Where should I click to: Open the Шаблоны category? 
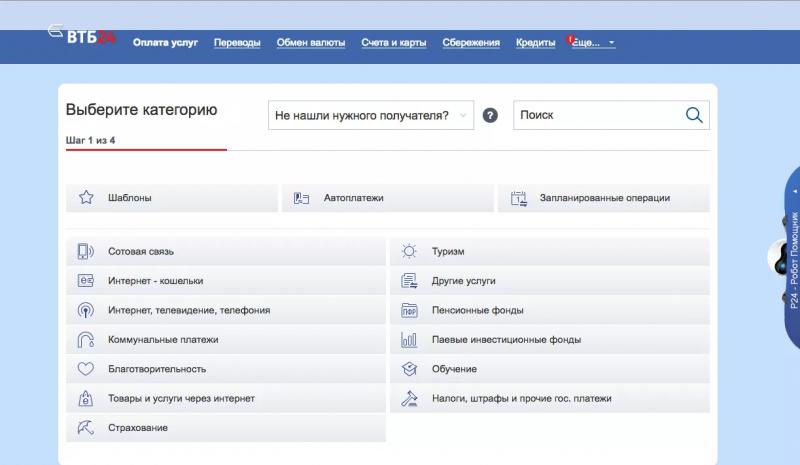click(x=172, y=198)
